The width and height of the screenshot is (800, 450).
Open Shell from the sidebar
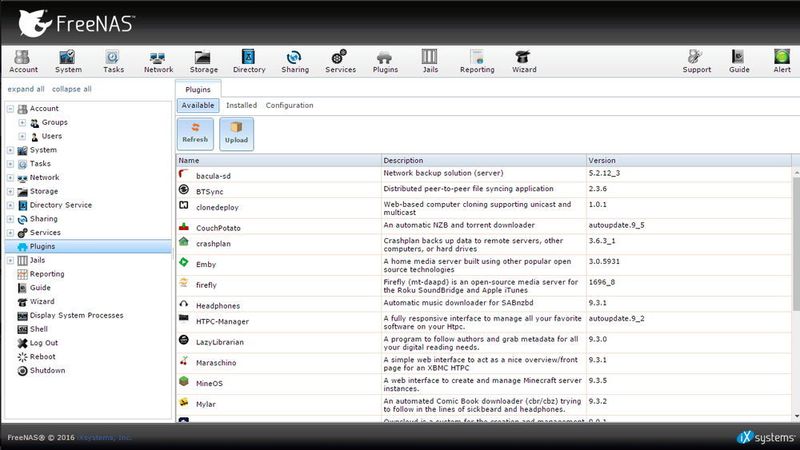[39, 329]
